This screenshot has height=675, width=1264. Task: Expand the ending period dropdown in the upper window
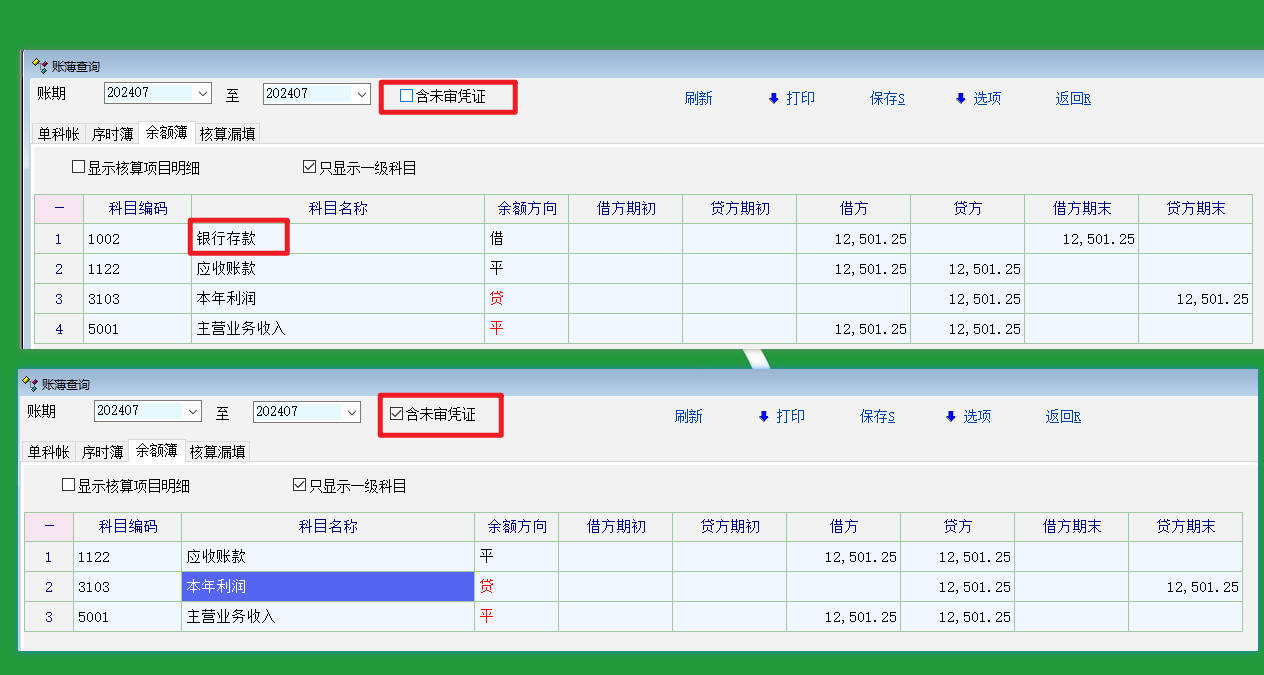362,93
